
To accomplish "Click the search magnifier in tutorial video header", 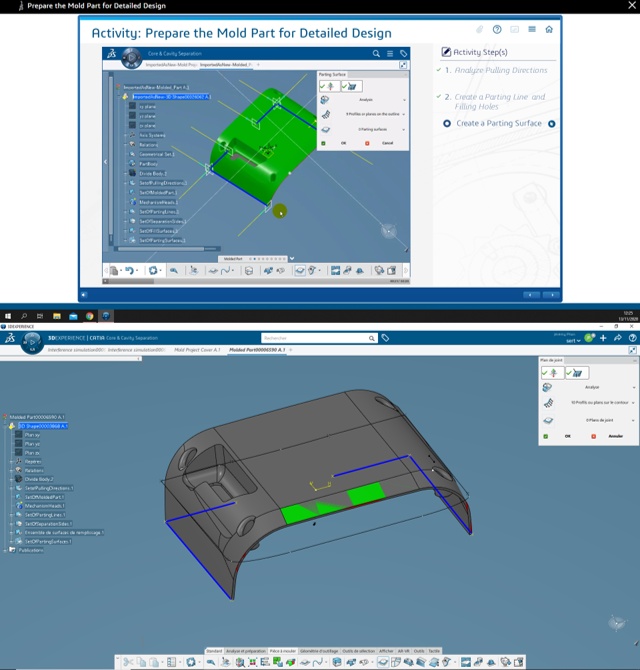I will (x=376, y=53).
